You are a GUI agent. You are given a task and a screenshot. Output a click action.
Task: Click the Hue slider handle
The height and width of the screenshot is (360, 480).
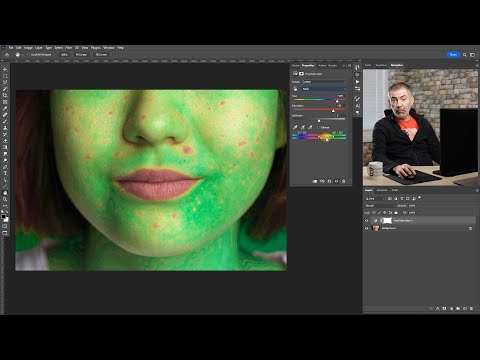[x=337, y=101]
